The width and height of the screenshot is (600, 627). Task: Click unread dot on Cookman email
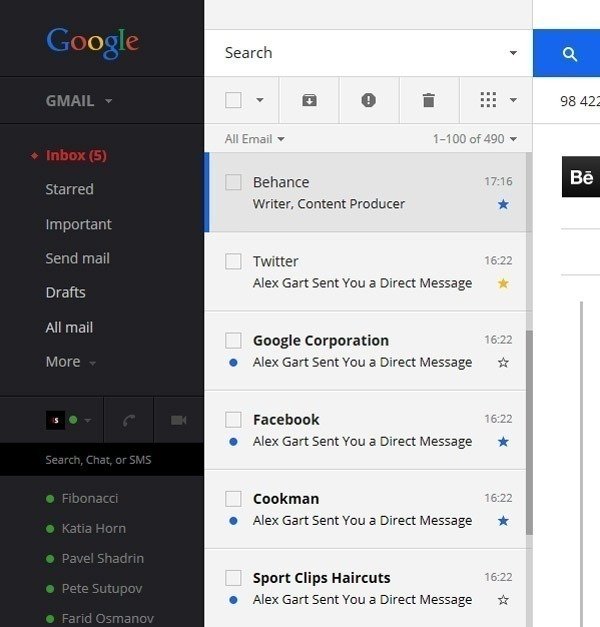pyautogui.click(x=234, y=521)
